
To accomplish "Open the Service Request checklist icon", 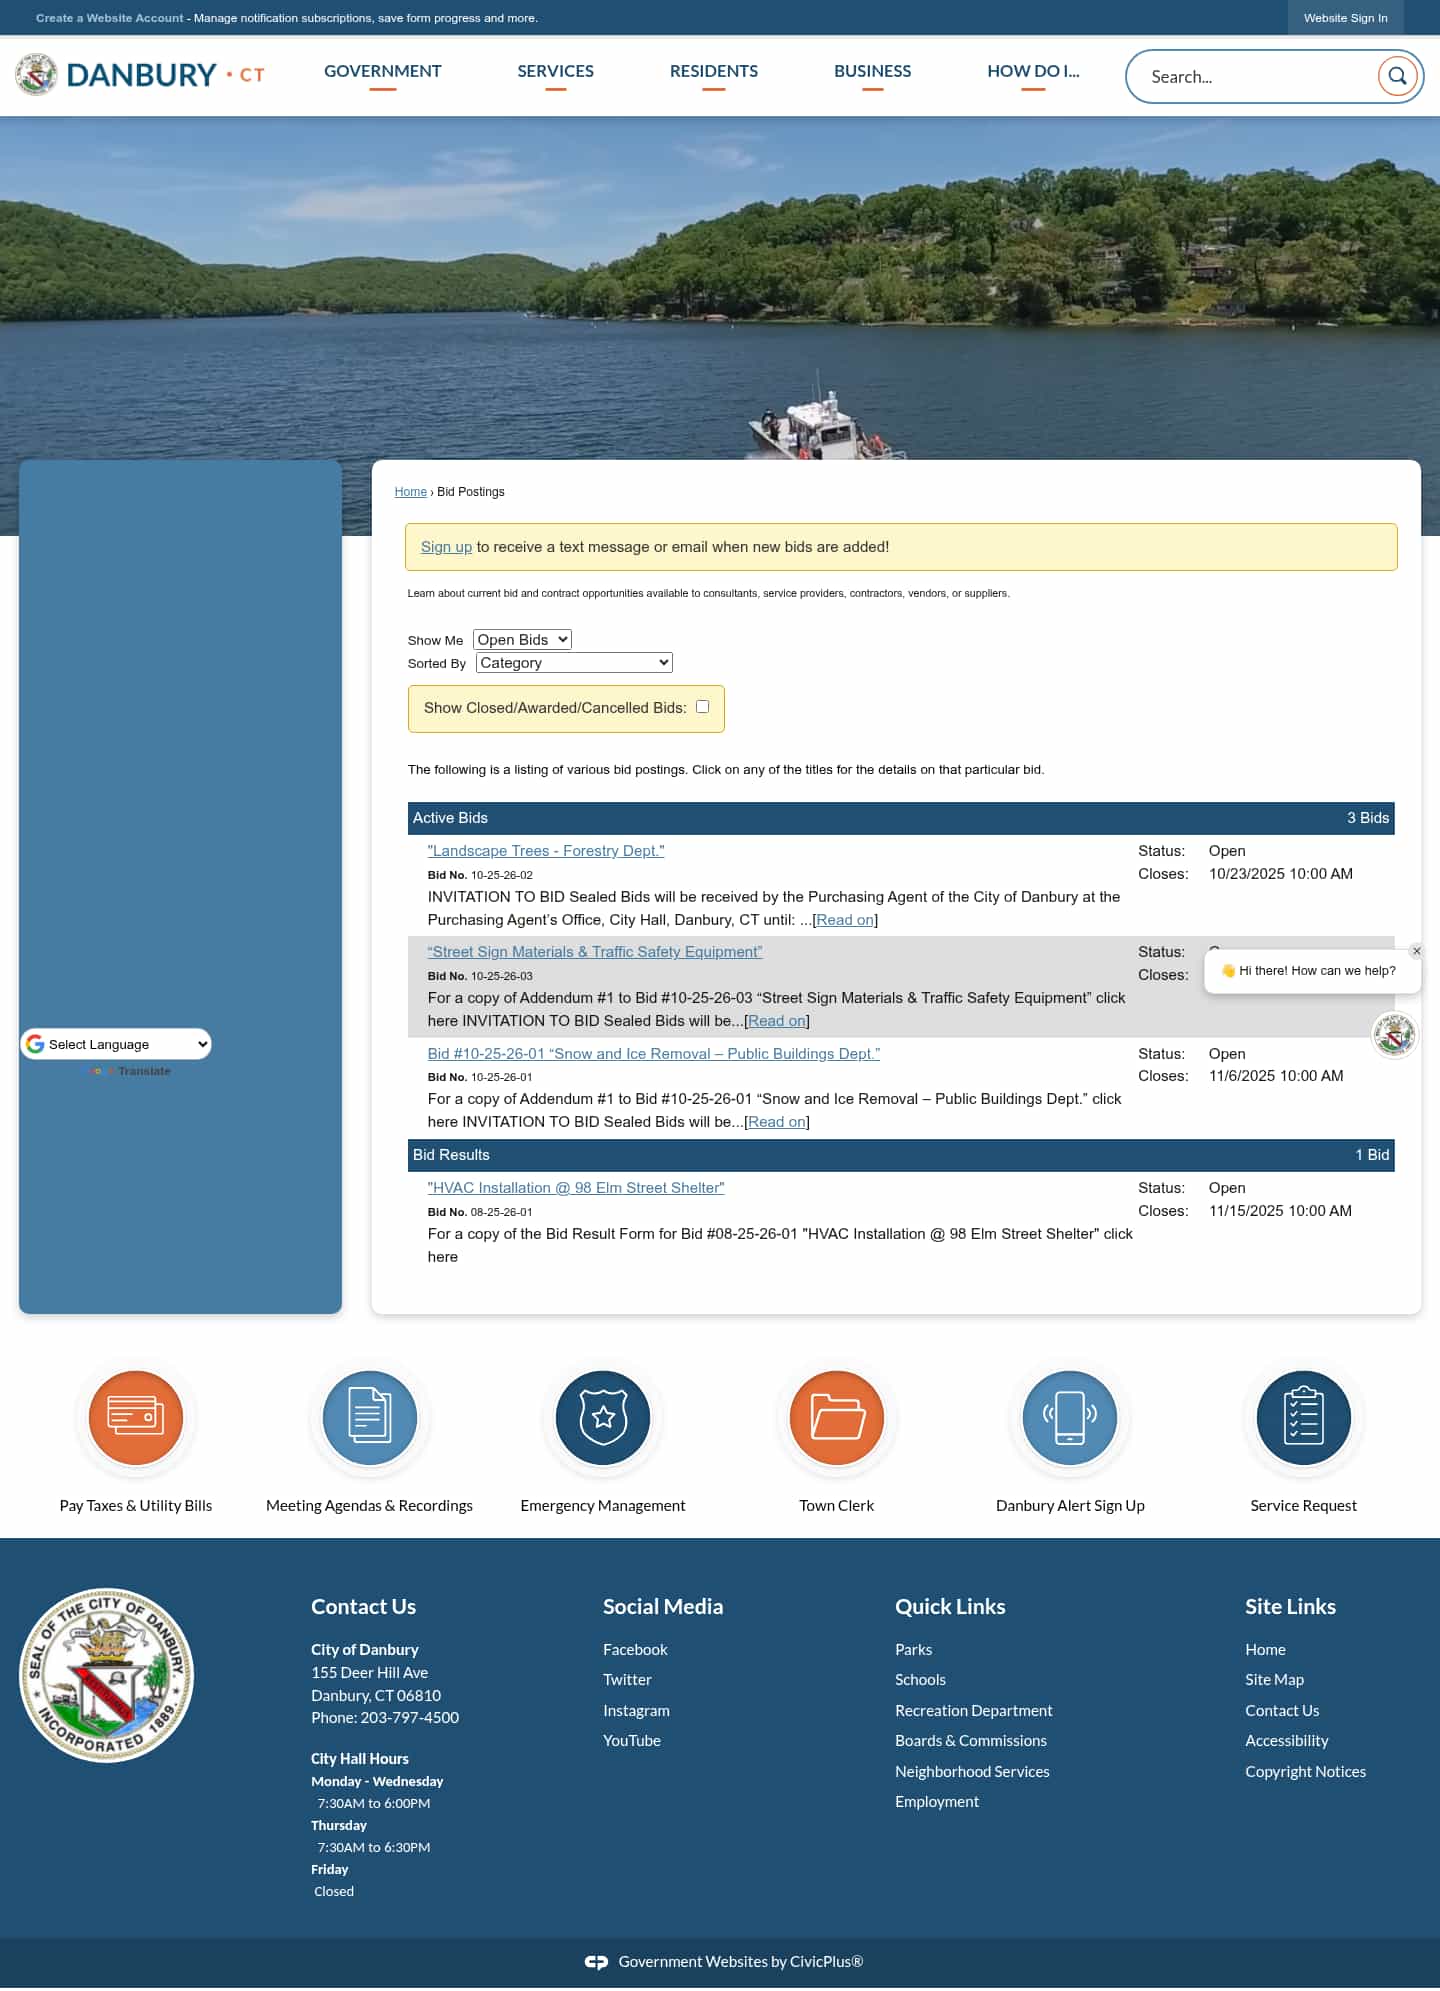I will click(1303, 1417).
